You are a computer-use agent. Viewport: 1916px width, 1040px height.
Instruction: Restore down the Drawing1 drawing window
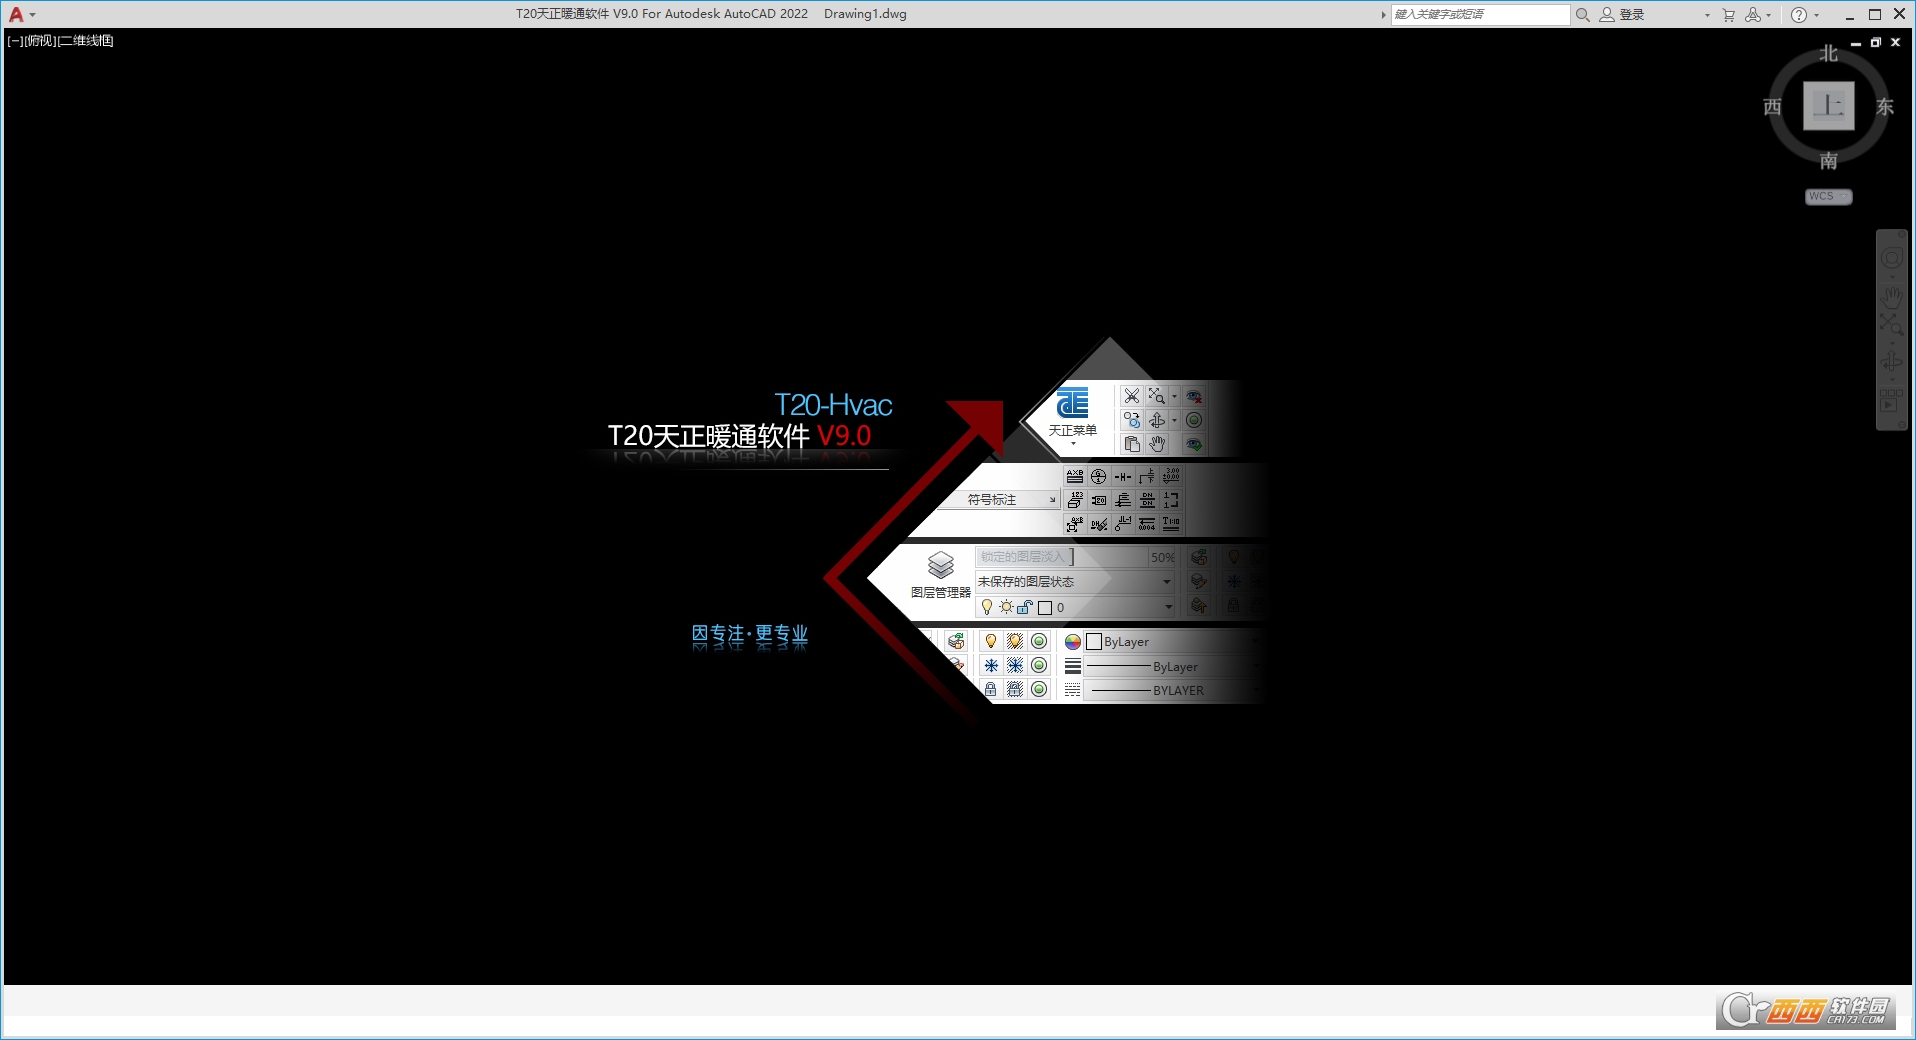1876,42
